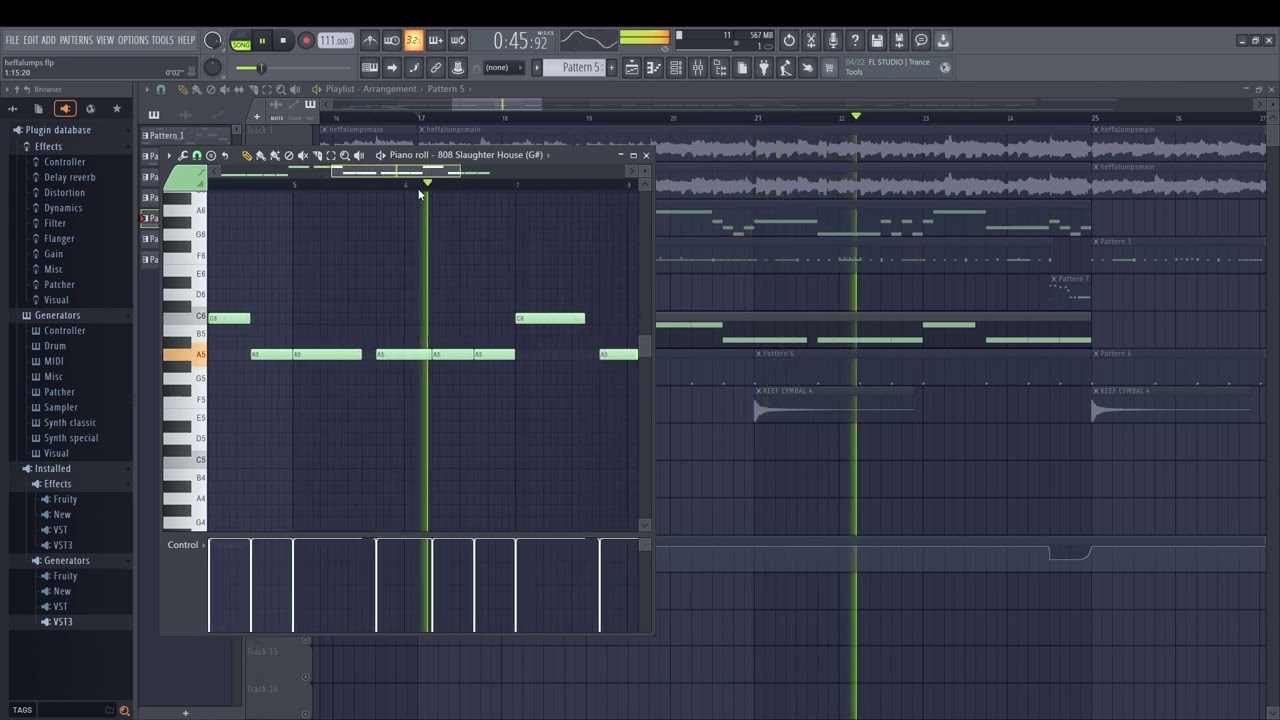
Task: Open the (none) preset selector dropdown
Action: coord(504,68)
